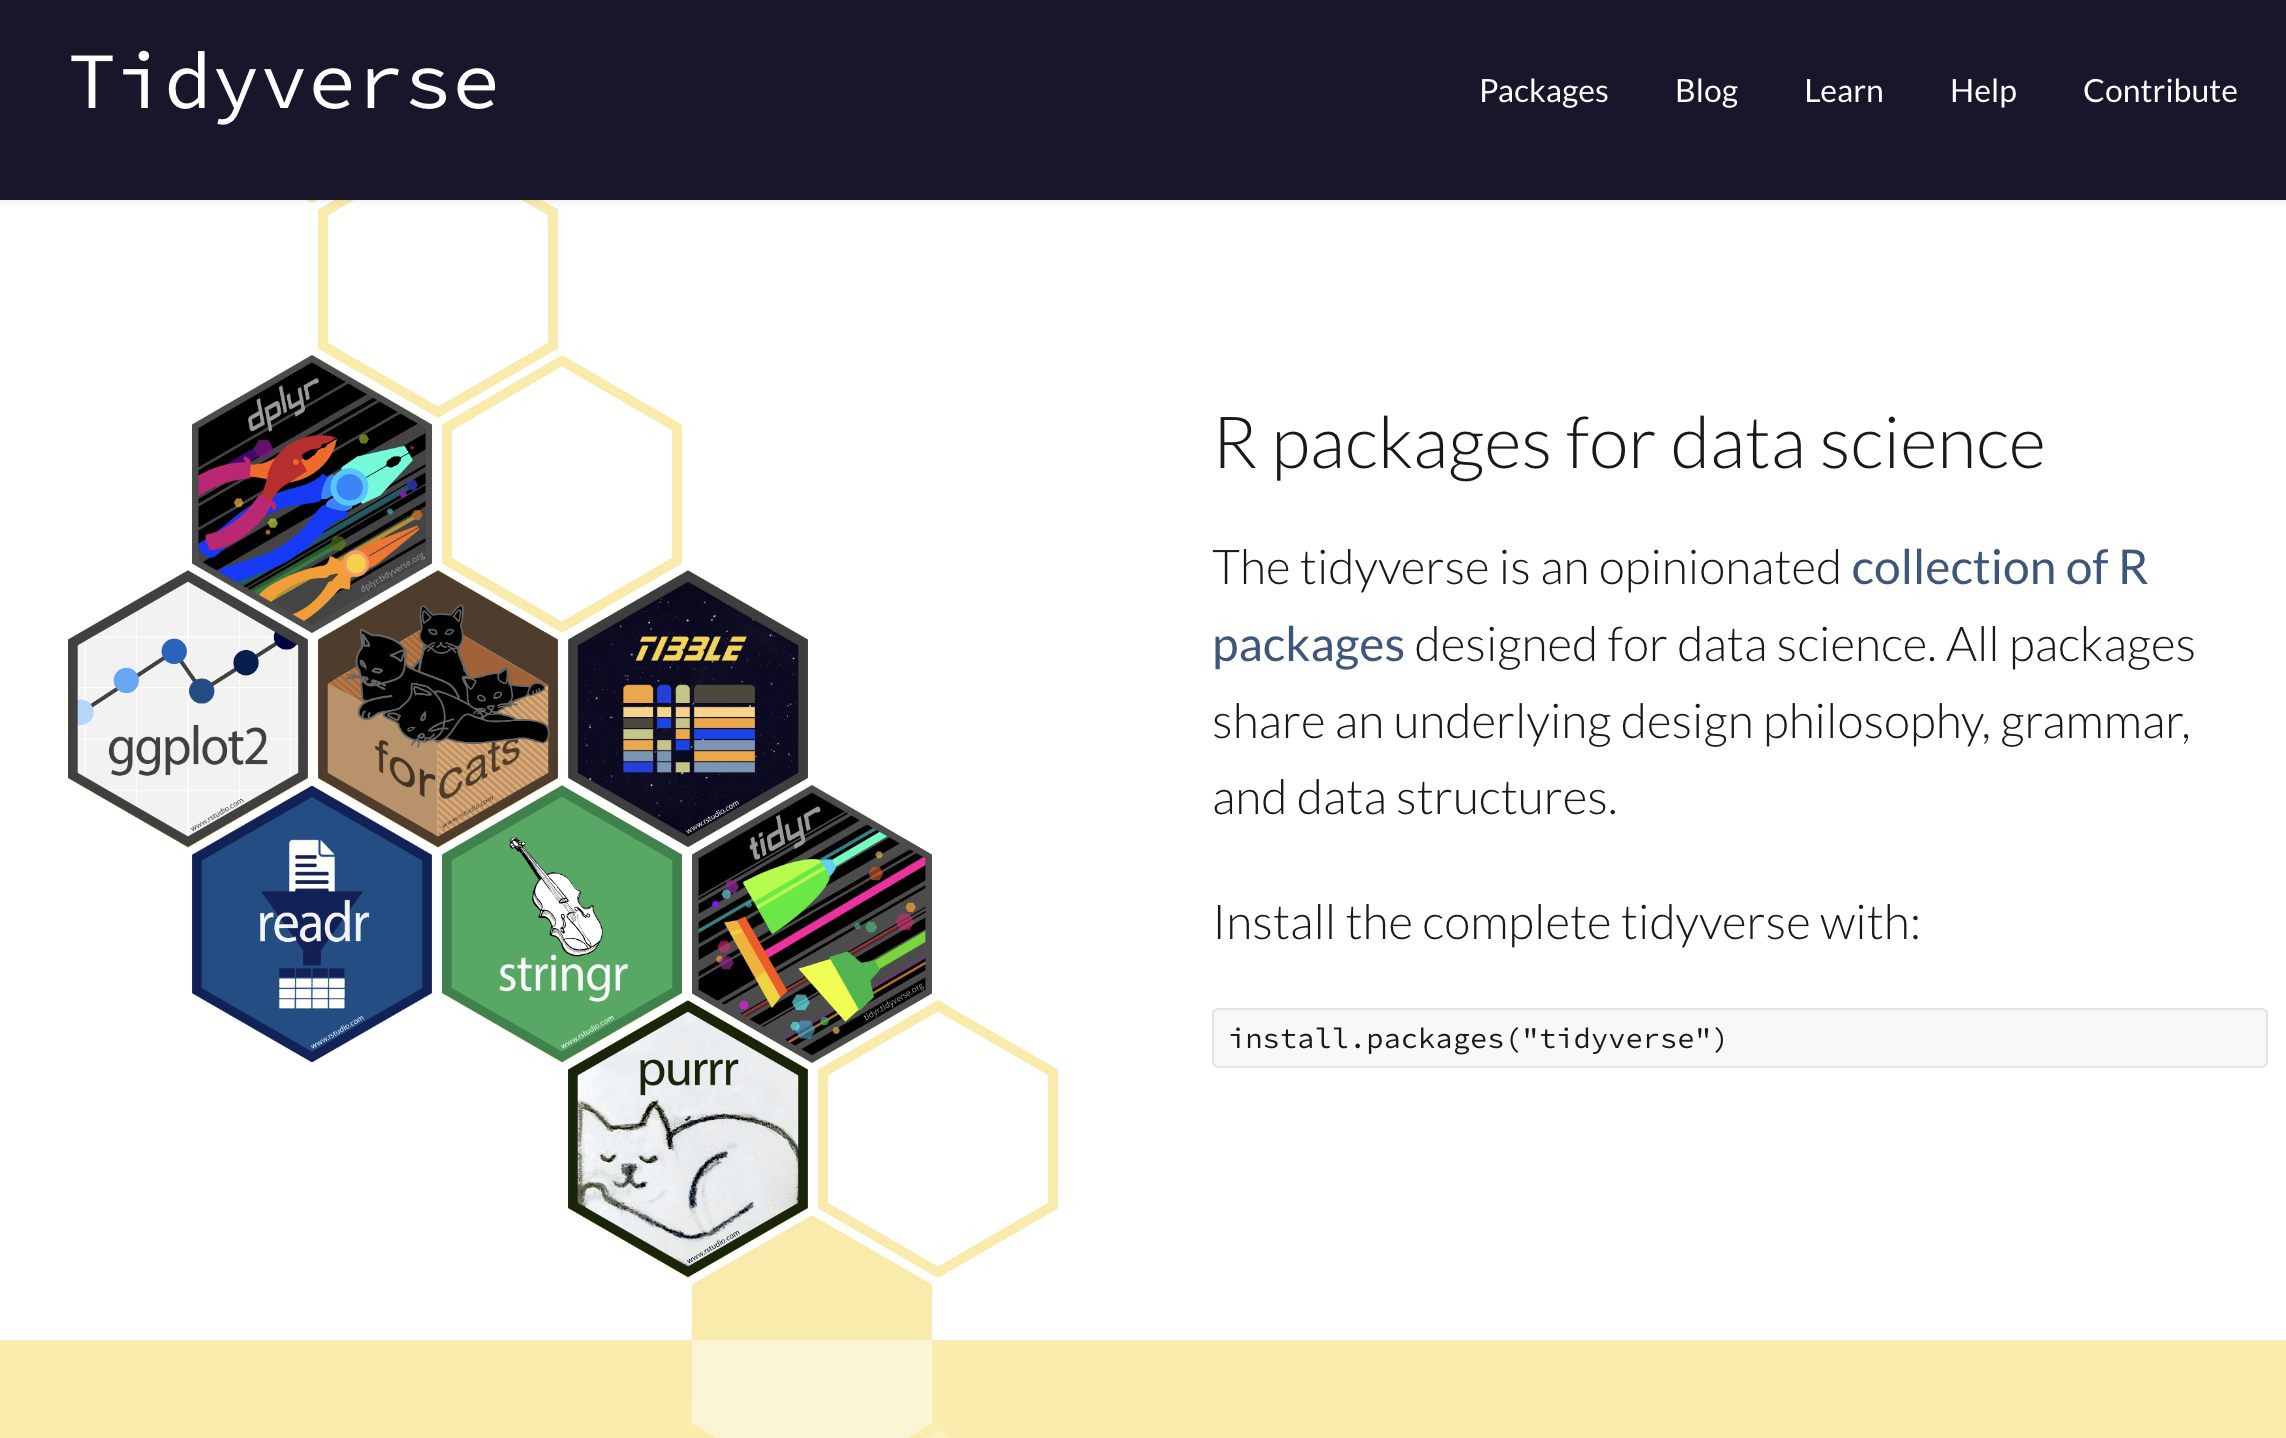Click the forcats cats-in-box logo
Screen dimensions: 2286x1438
coord(437,708)
